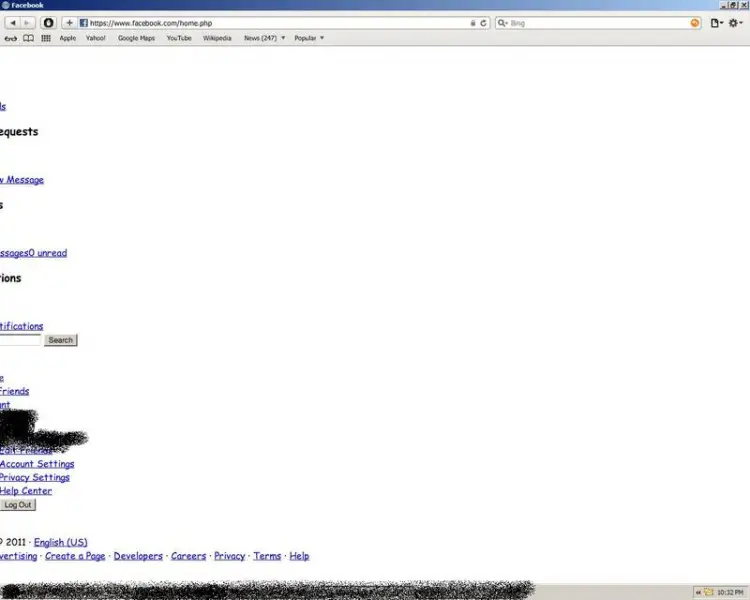Click into the URL address field
This screenshot has width=750, height=600.
tap(277, 23)
